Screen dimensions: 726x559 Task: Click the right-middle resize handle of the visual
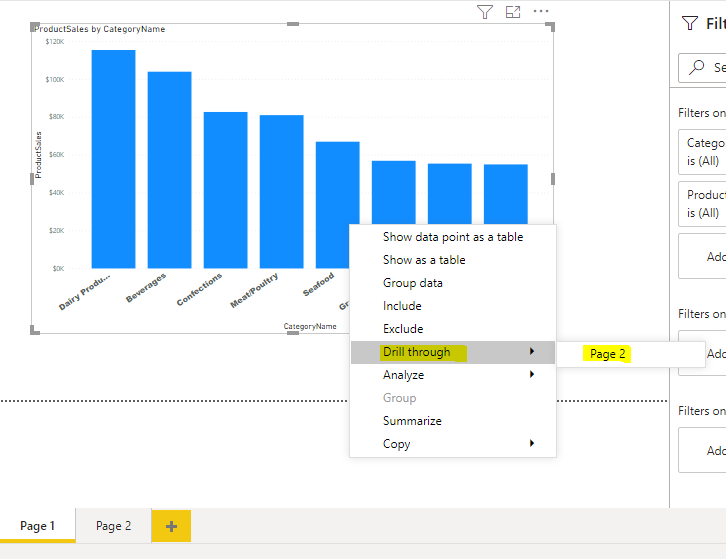click(x=553, y=179)
